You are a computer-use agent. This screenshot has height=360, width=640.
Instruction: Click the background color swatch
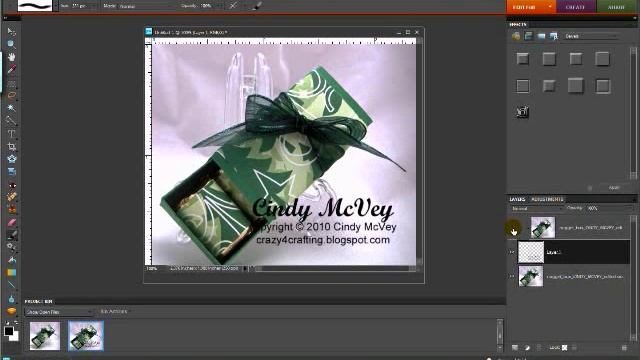[x=15, y=337]
